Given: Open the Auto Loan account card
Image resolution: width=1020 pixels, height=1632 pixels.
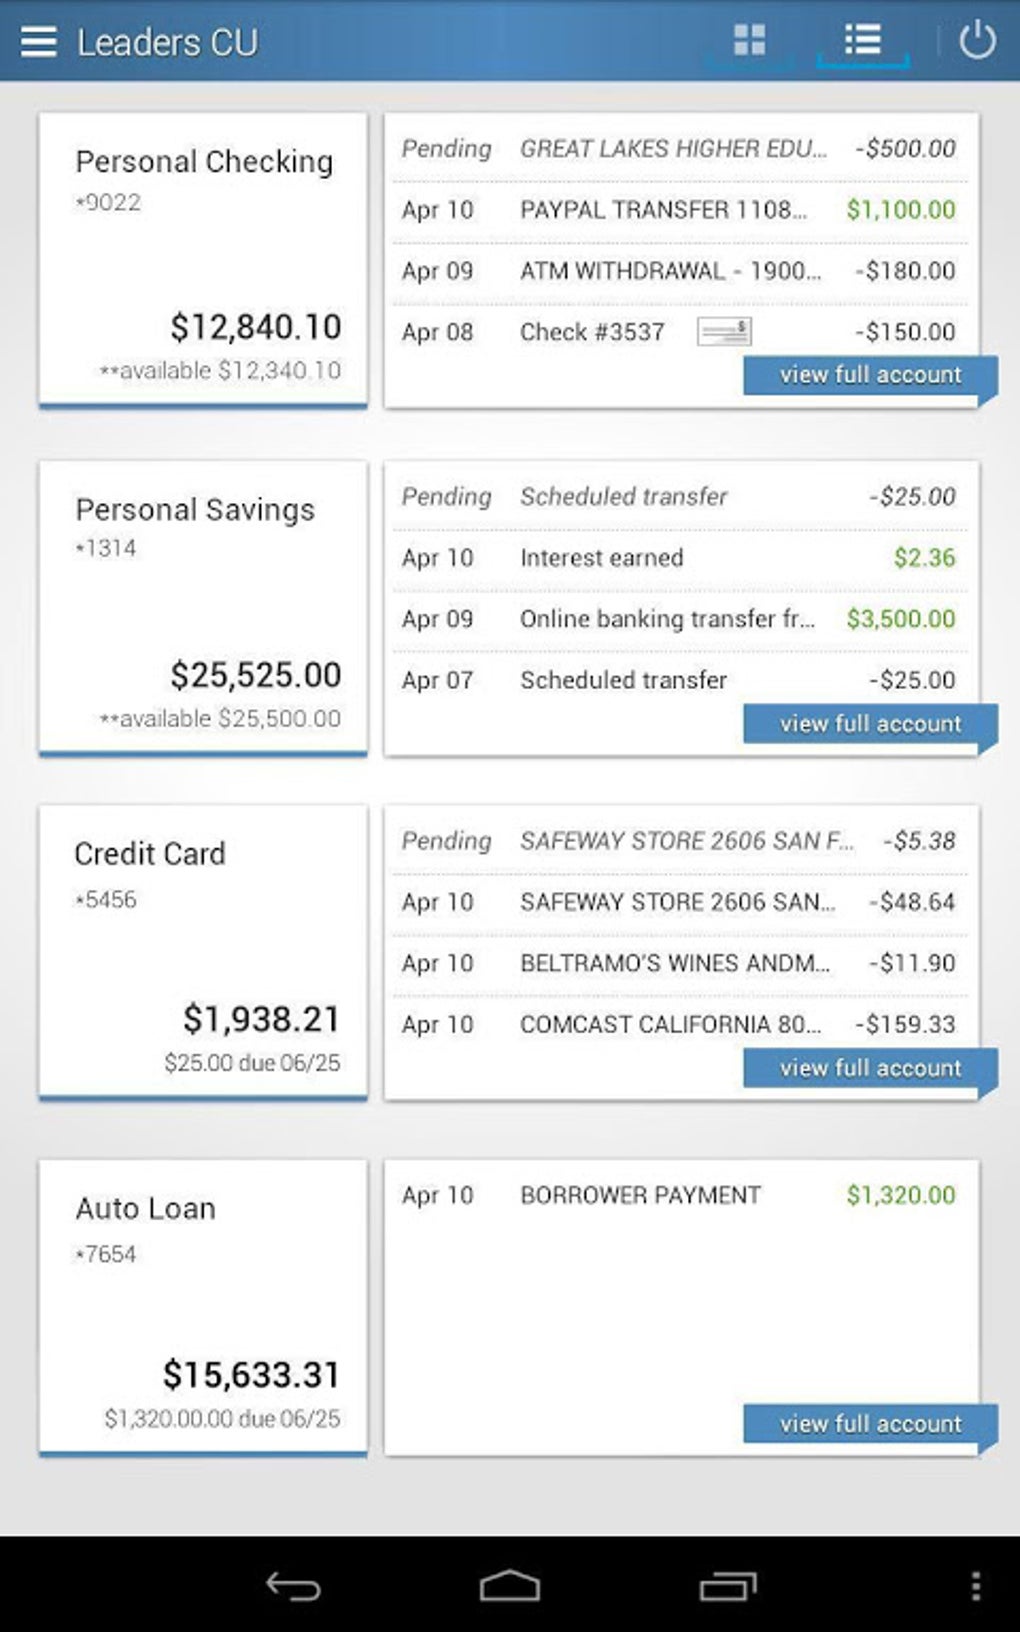Looking at the screenshot, I should pyautogui.click(x=203, y=1307).
